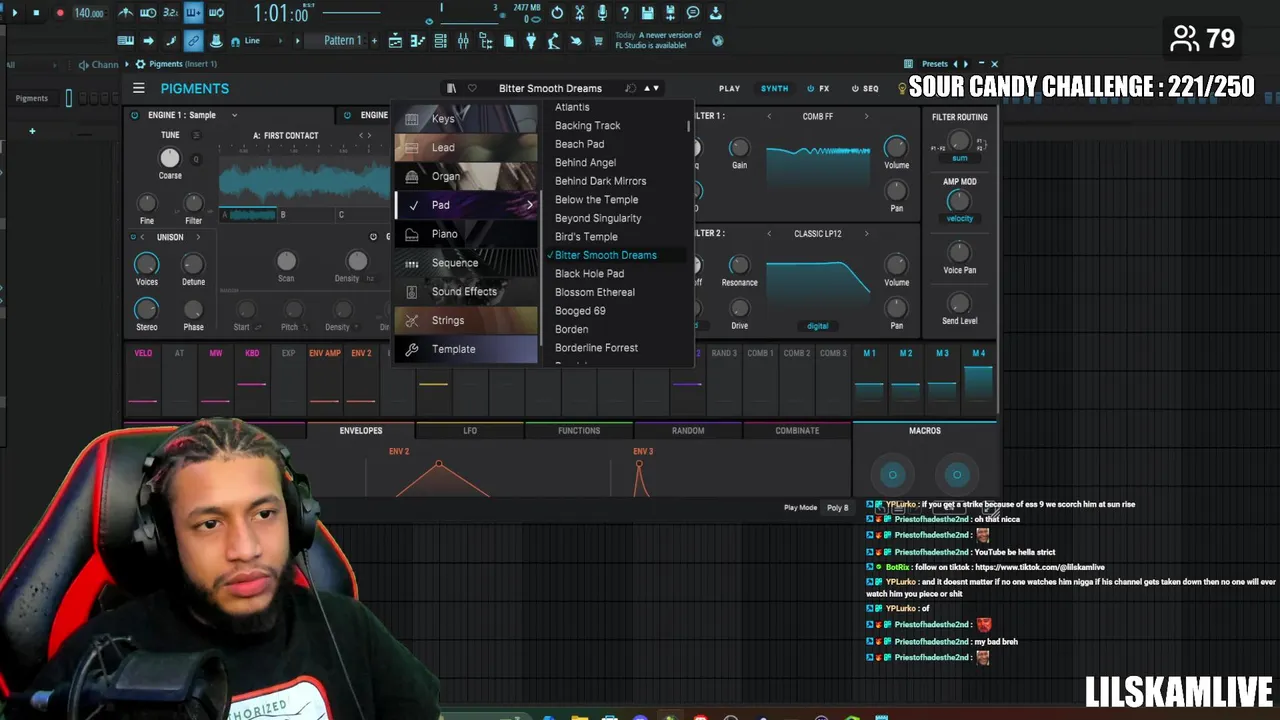Choose the Sequence preset category

(x=466, y=263)
